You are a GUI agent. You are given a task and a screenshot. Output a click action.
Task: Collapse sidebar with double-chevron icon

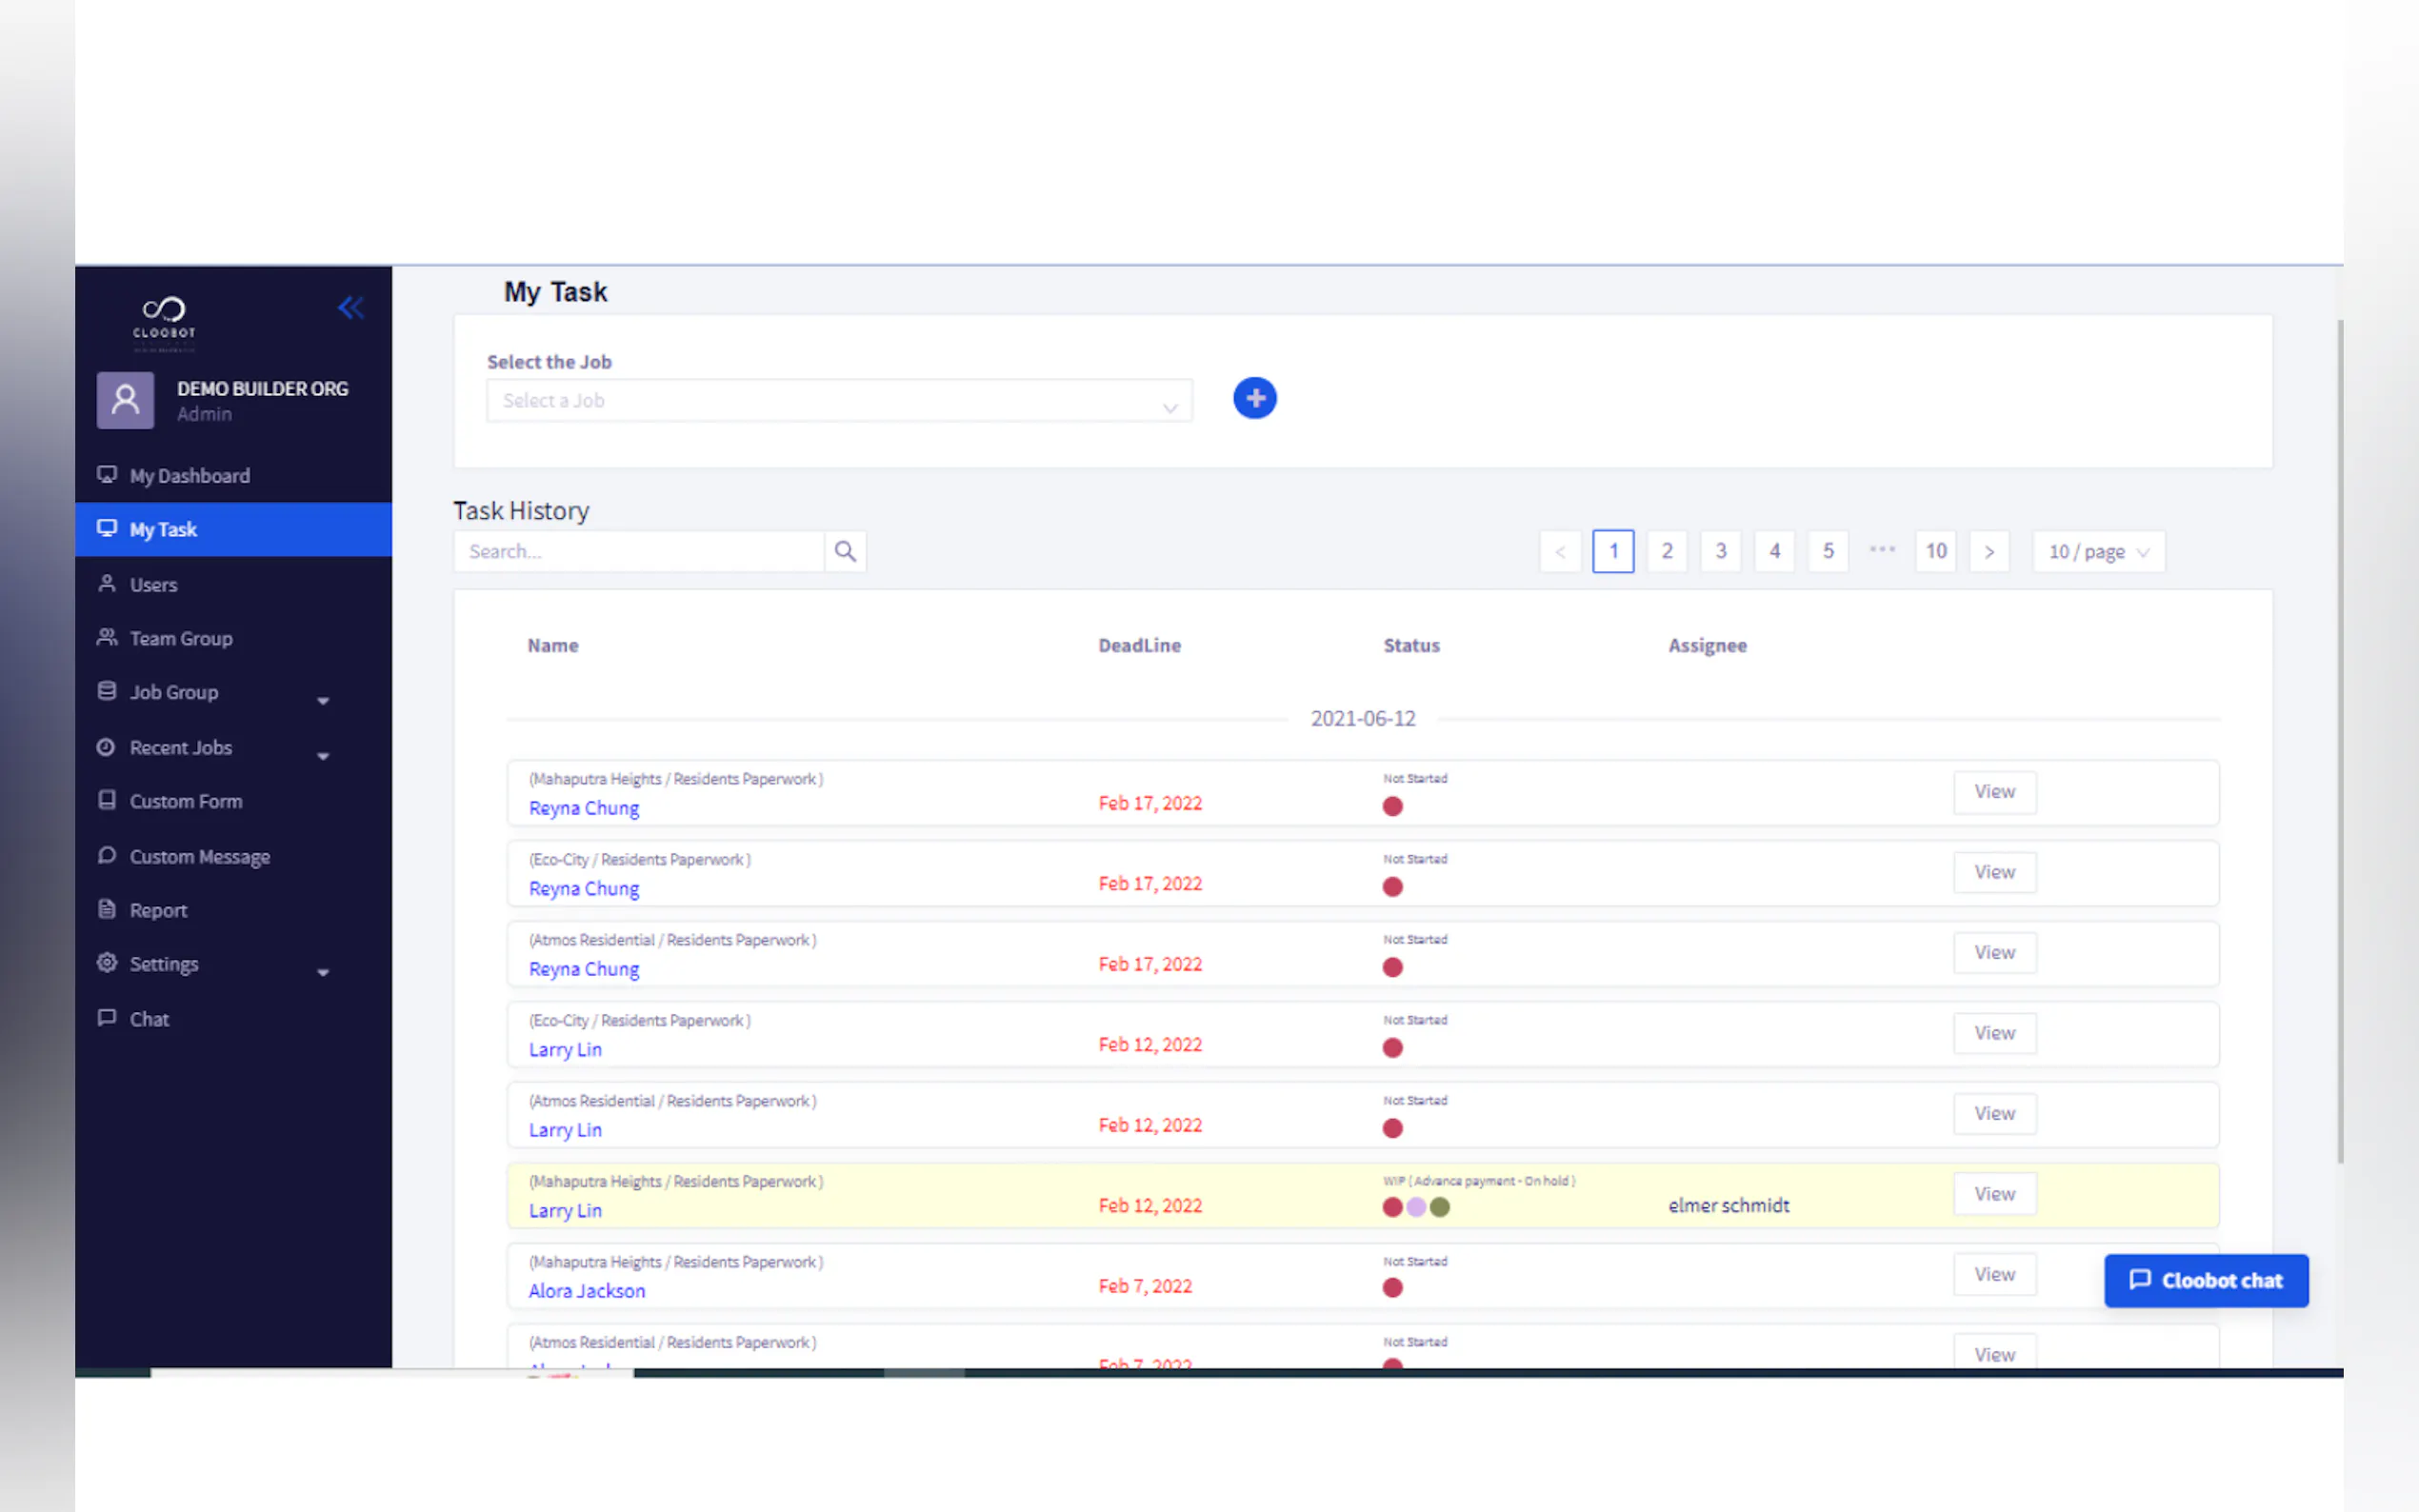pyautogui.click(x=350, y=307)
